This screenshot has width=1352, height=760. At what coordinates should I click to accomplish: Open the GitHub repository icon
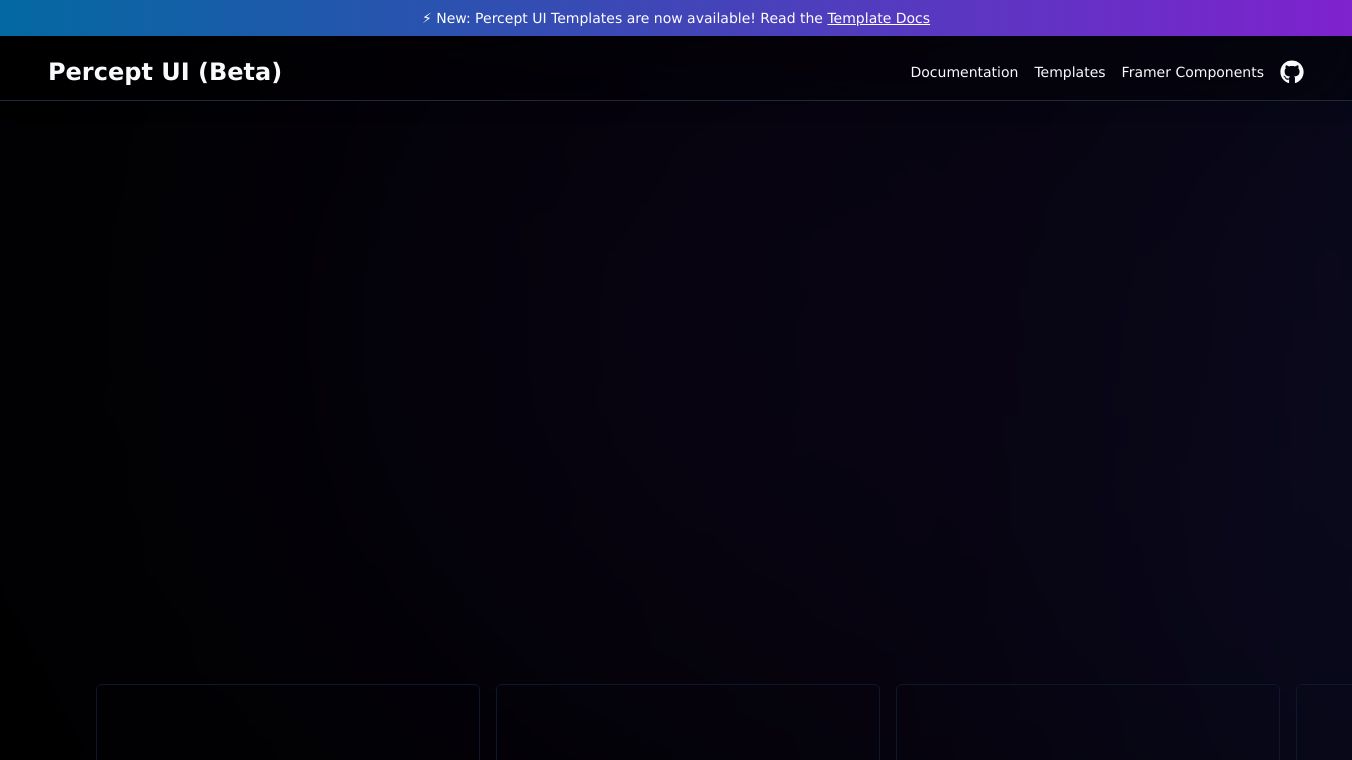tap(1292, 72)
